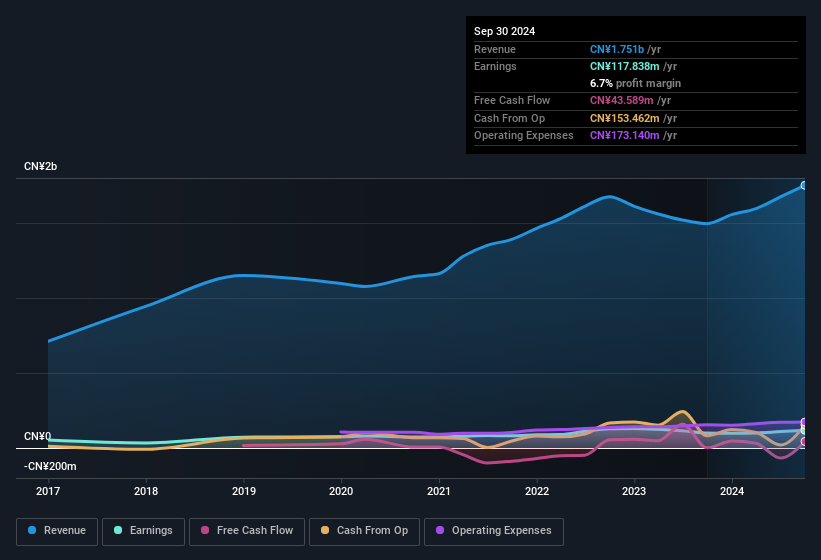Toggle the Earnings legend button
821x560 pixels.
pos(143,531)
